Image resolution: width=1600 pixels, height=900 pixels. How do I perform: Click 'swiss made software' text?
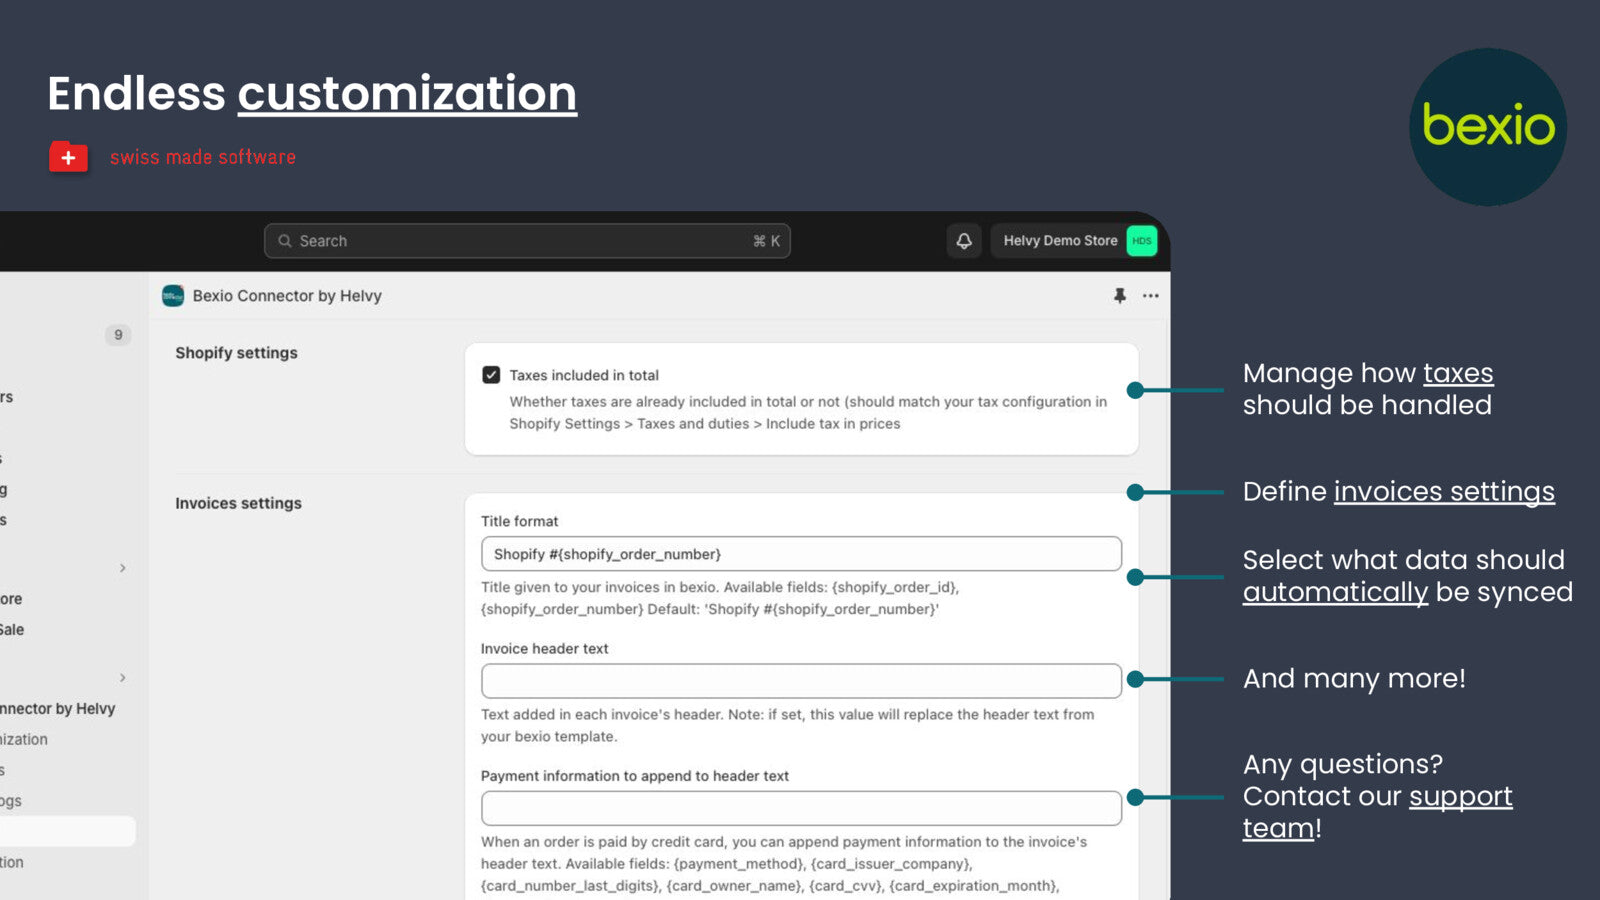(203, 157)
